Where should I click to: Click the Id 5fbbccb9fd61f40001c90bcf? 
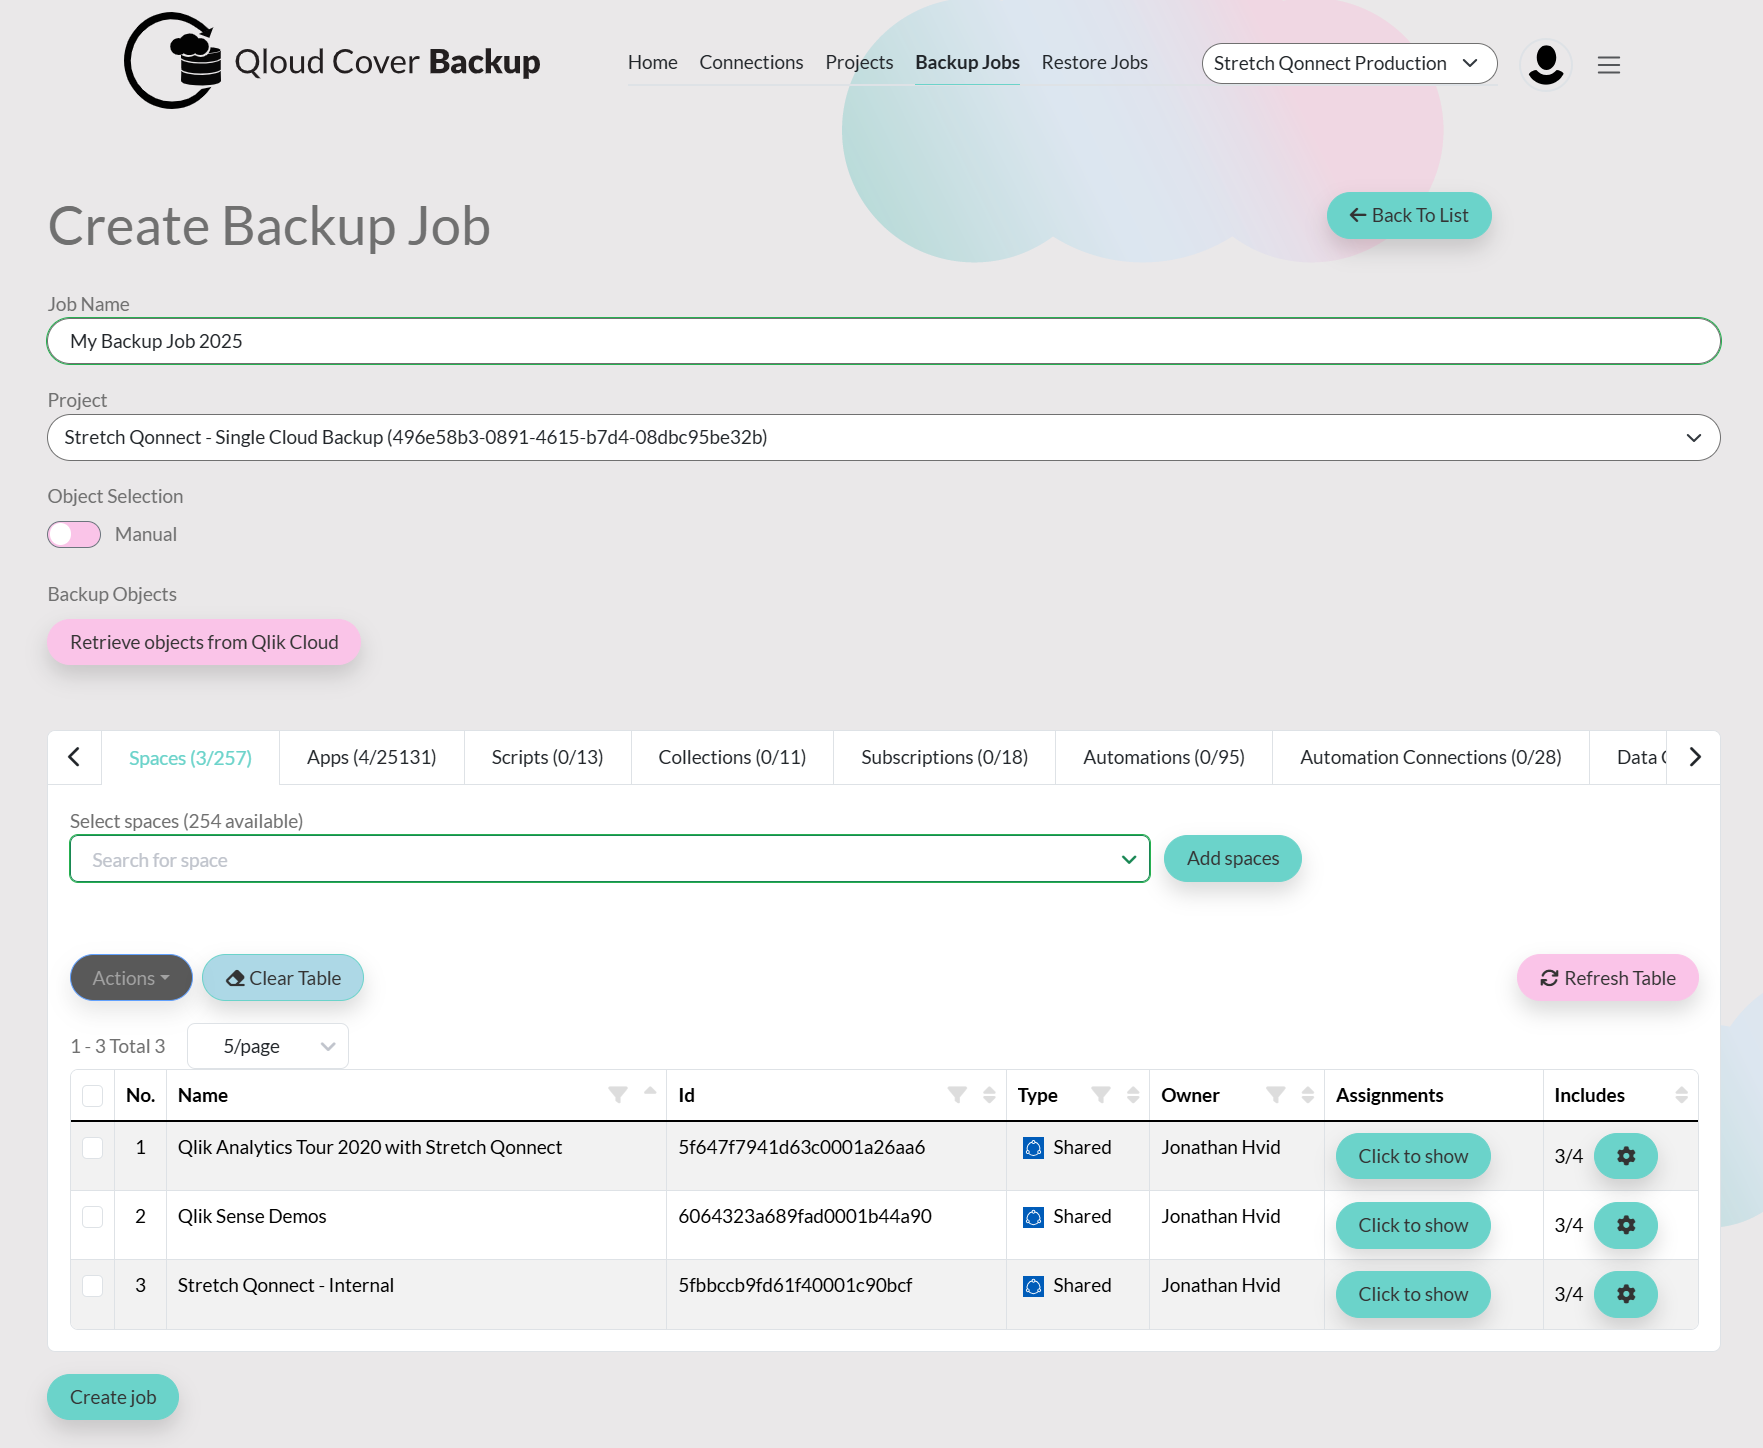tap(795, 1285)
